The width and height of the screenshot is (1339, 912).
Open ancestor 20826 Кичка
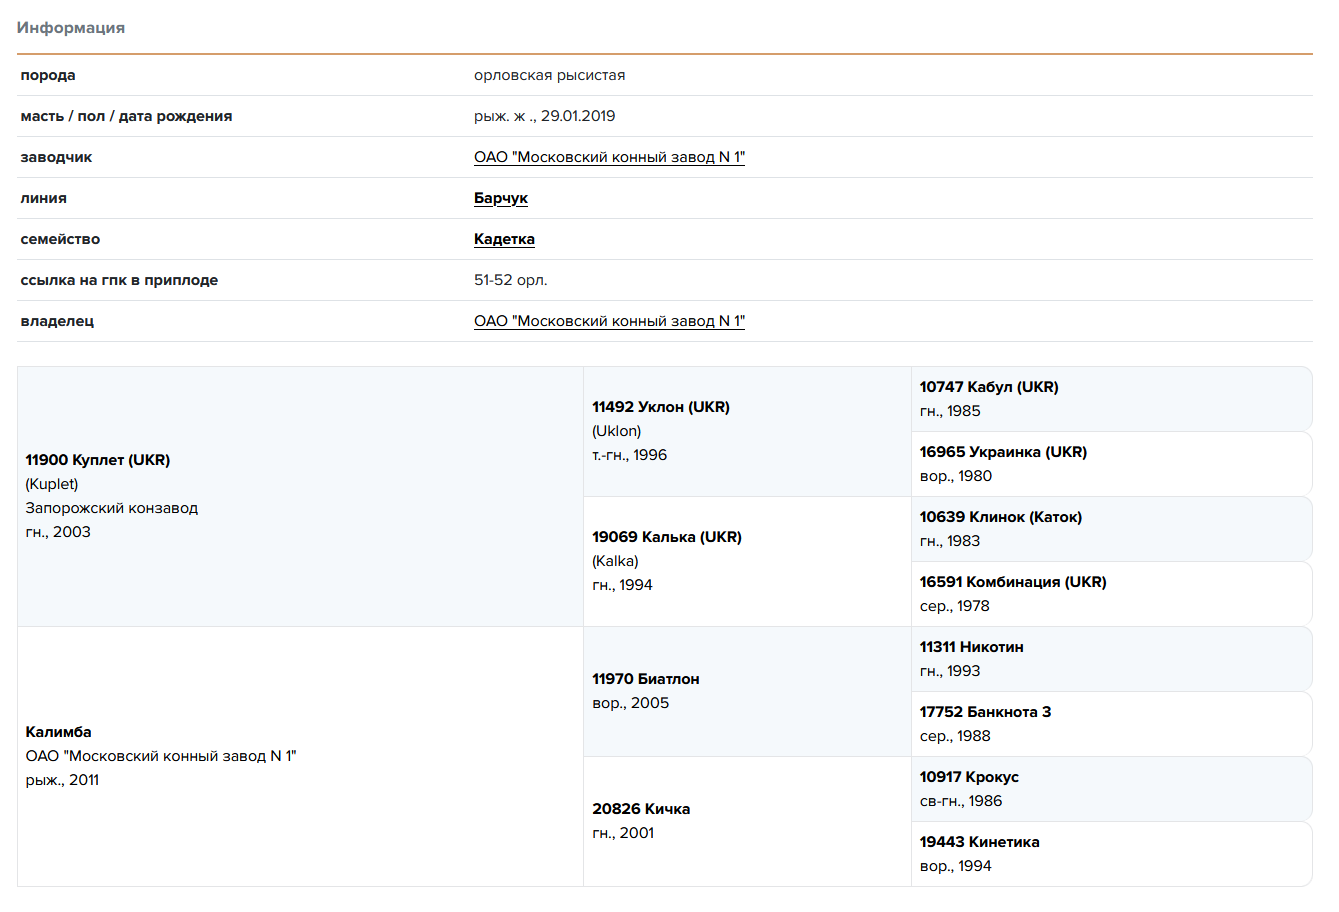(x=640, y=809)
